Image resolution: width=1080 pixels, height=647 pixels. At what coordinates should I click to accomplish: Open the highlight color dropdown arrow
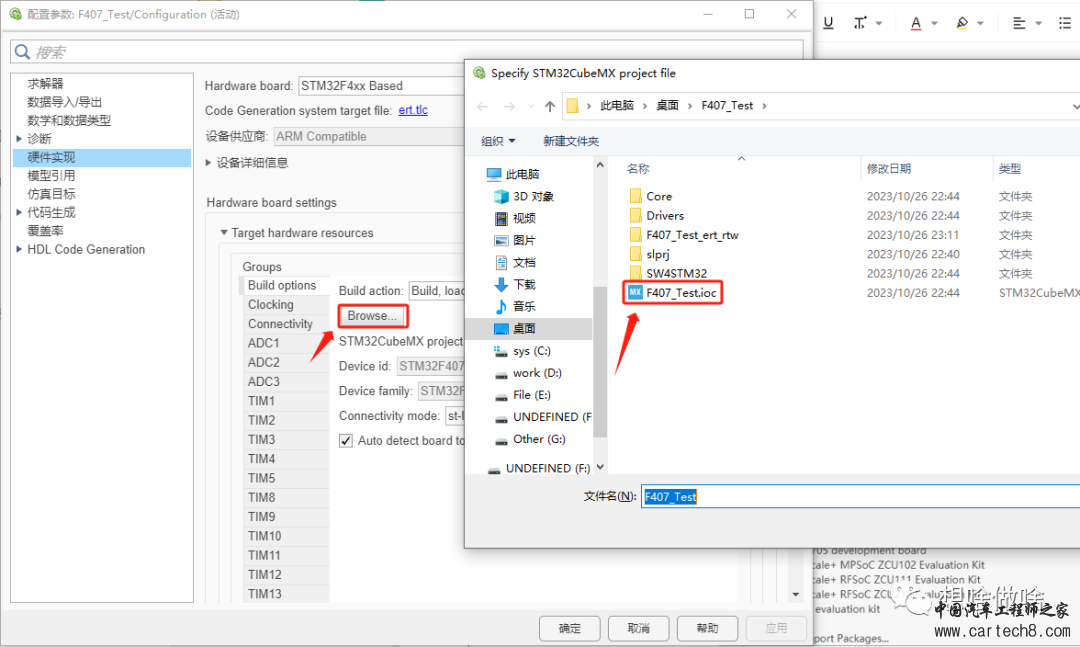tap(981, 23)
